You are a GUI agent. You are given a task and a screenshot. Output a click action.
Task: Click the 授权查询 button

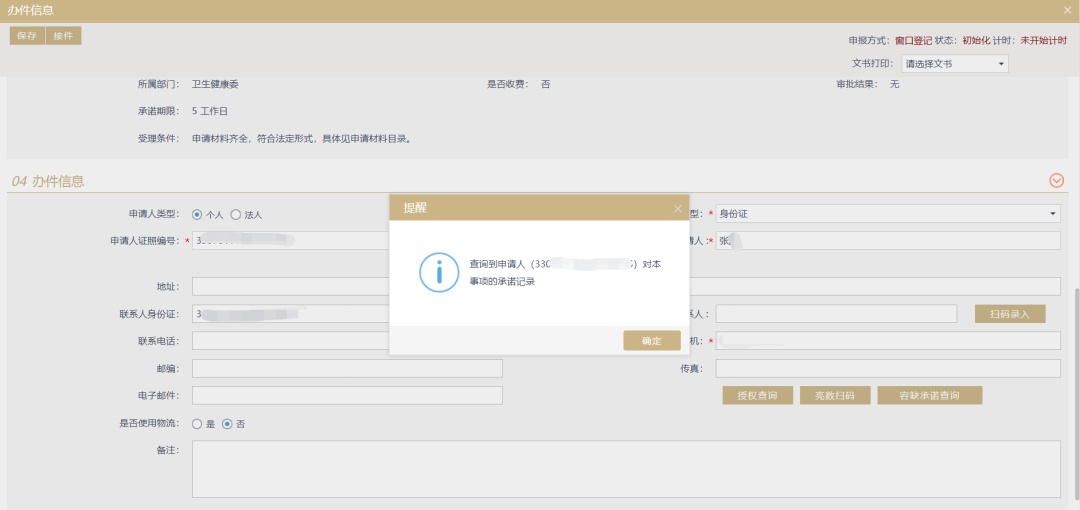757,395
